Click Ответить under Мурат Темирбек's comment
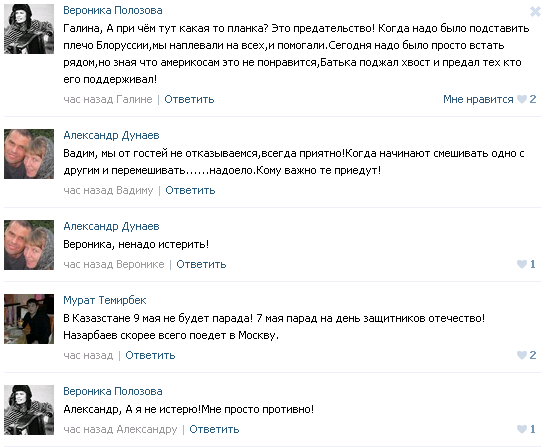The width and height of the screenshot is (549, 447). coord(150,355)
